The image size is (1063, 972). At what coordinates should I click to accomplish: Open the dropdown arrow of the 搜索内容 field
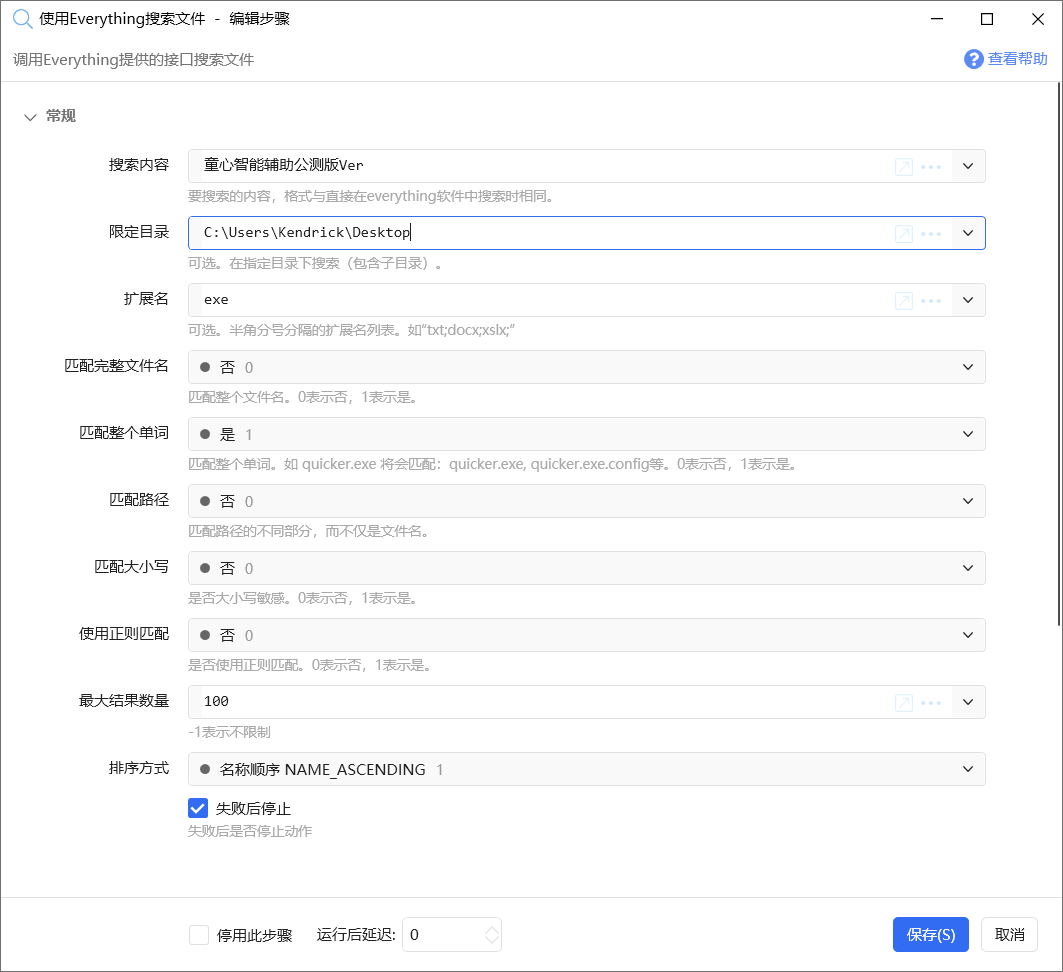point(968,166)
